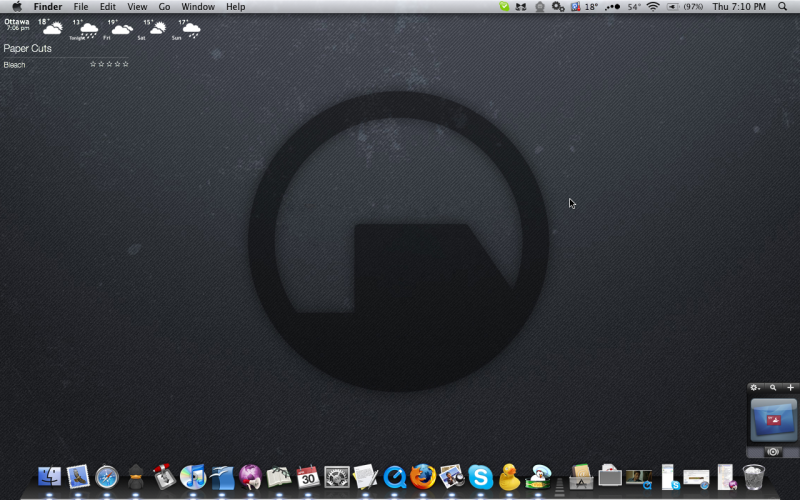Click the Sat 15° forecast icon
Screen dimensions: 800x500
(153, 30)
